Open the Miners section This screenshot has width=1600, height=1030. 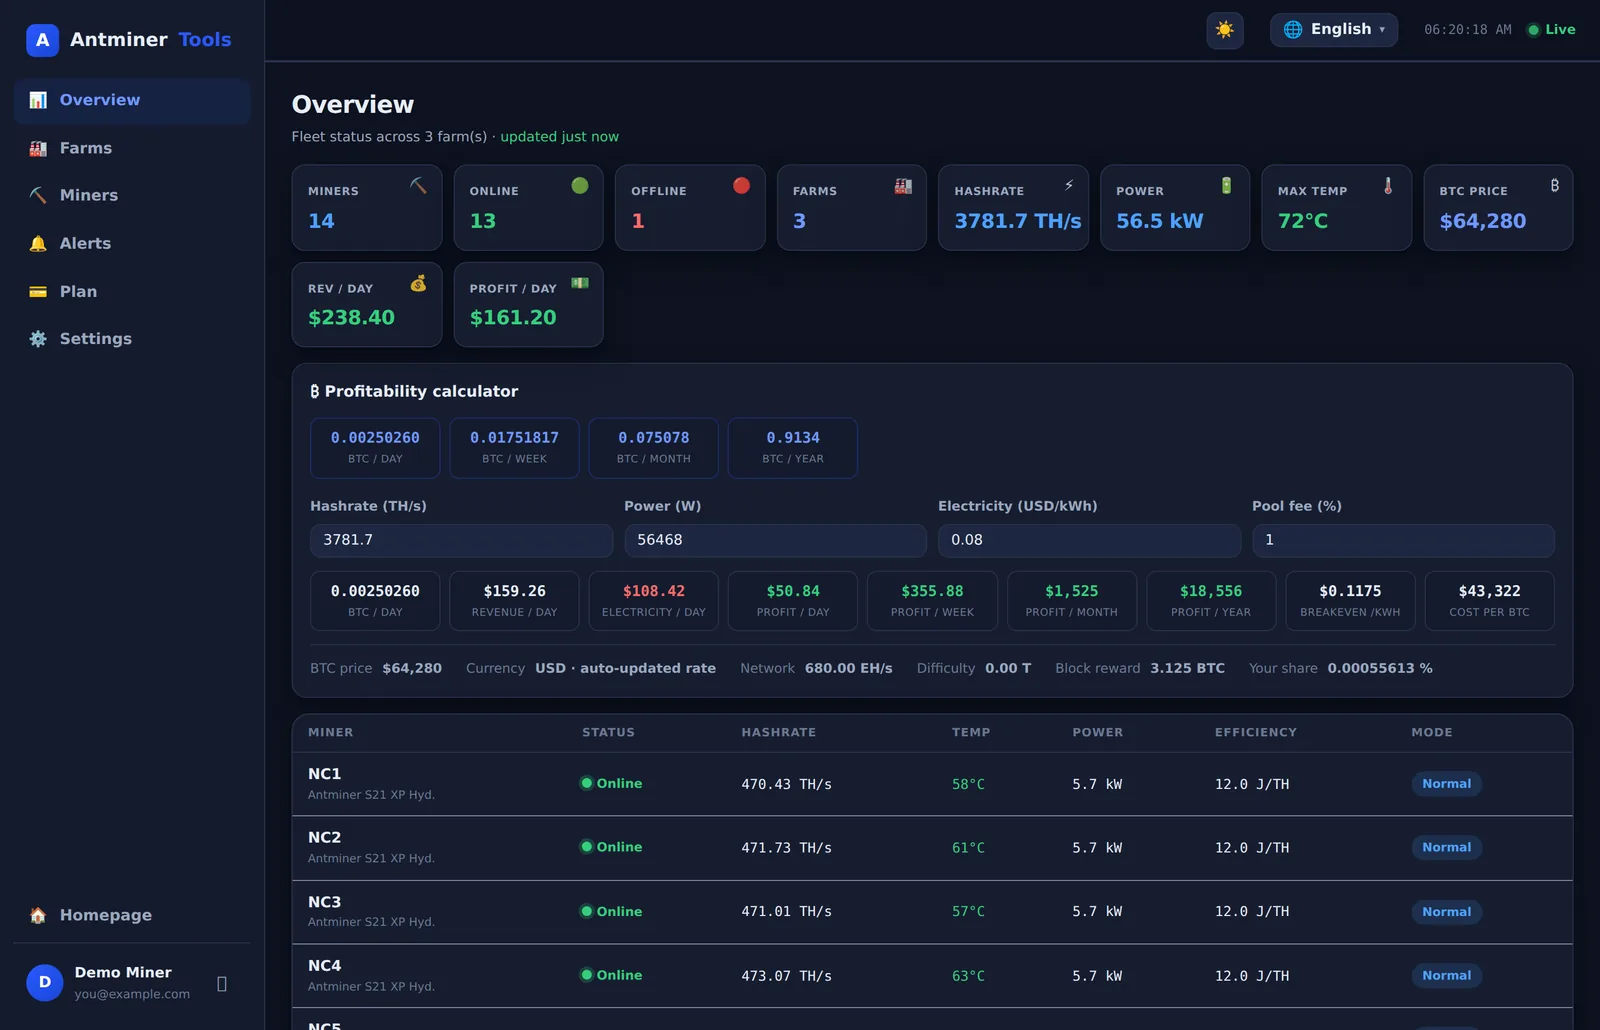pos(132,196)
